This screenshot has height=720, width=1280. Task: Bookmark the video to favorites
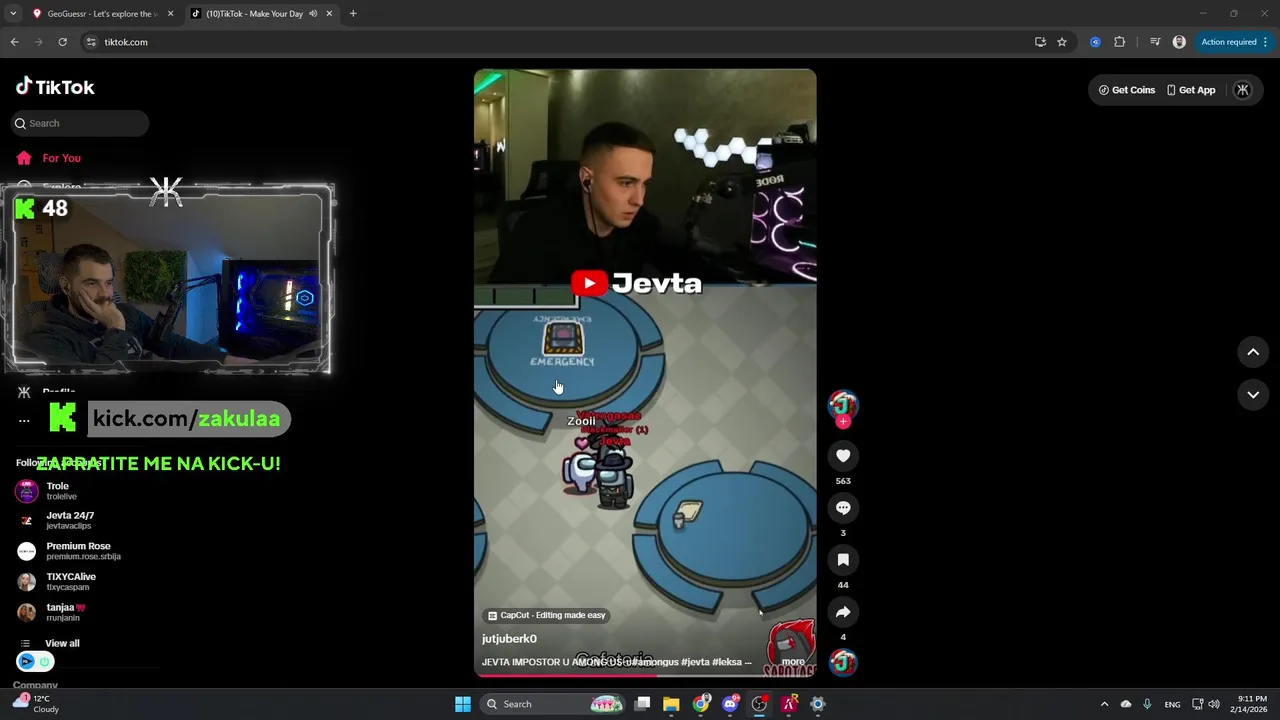[843, 560]
